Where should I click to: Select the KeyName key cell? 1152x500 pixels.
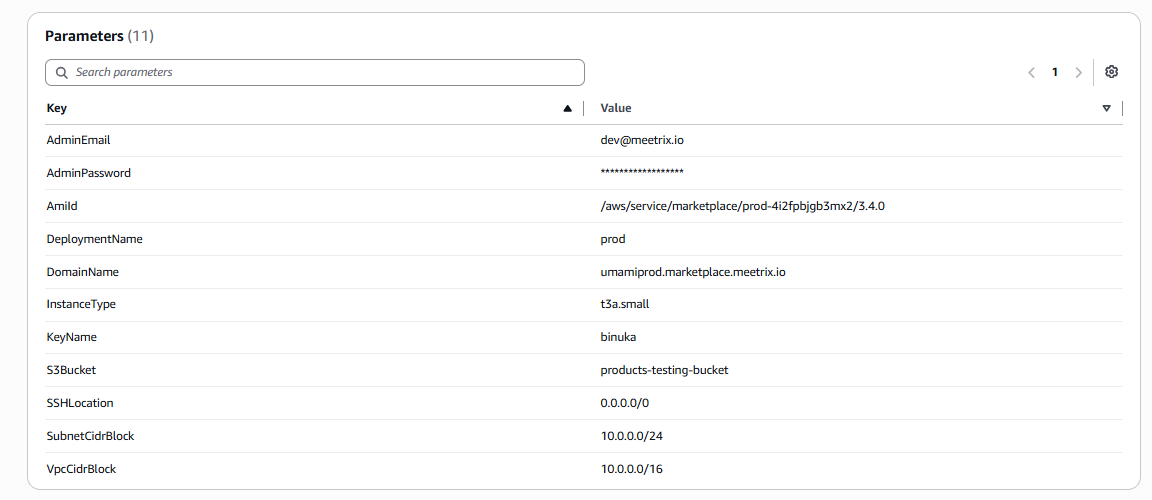[x=72, y=337]
